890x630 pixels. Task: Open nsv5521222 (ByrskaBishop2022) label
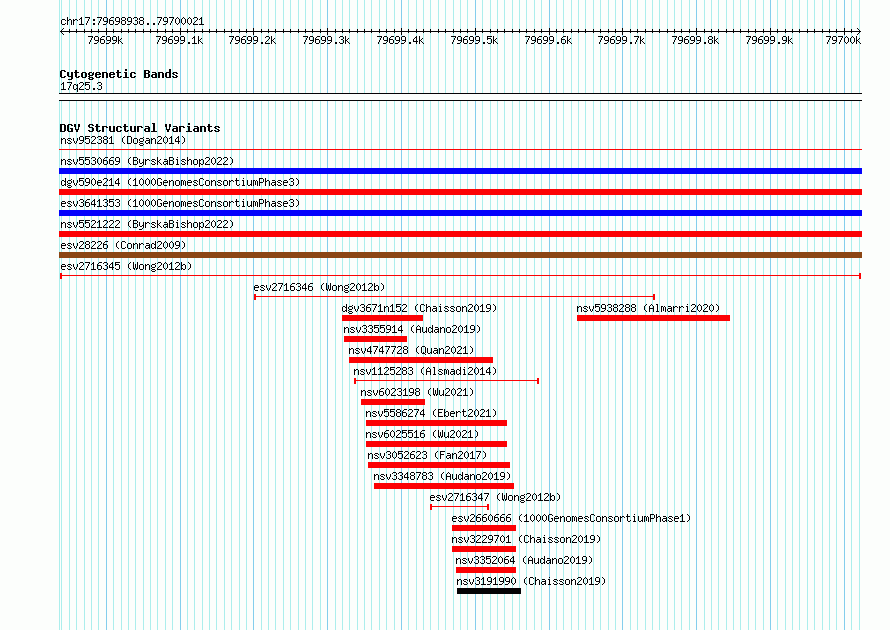[147, 224]
